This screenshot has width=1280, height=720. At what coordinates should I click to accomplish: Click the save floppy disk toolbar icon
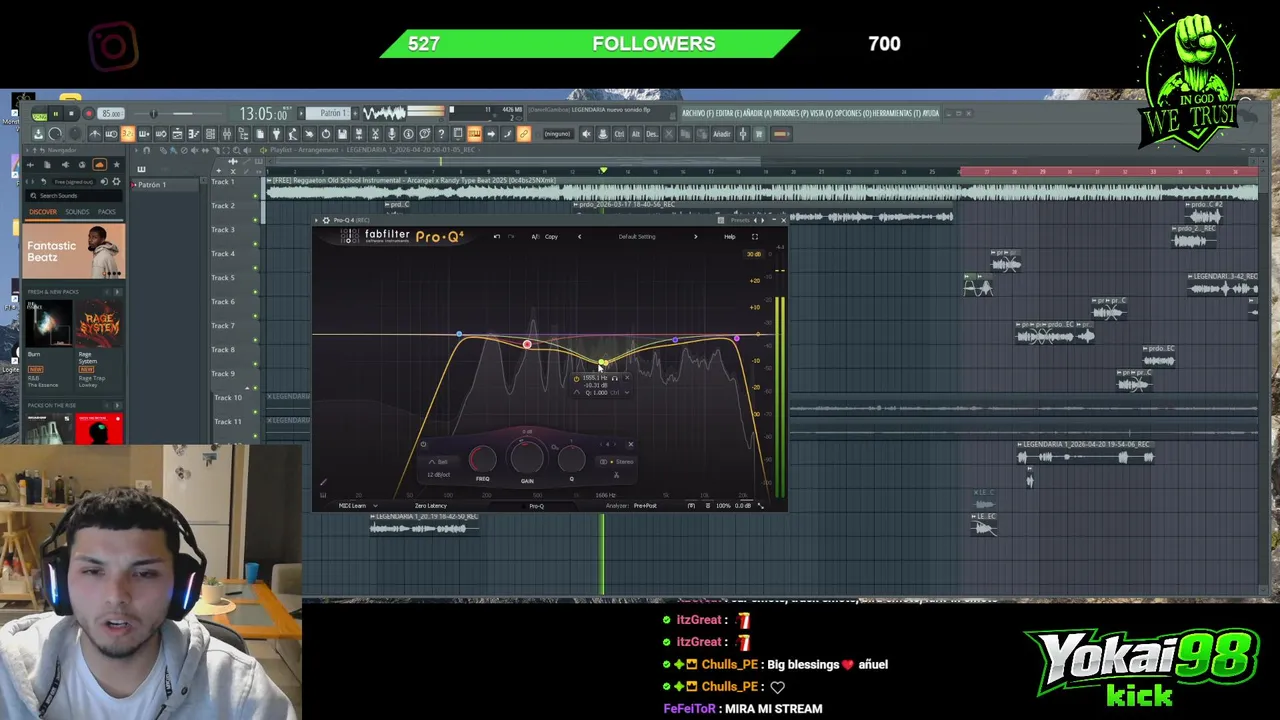[342, 134]
